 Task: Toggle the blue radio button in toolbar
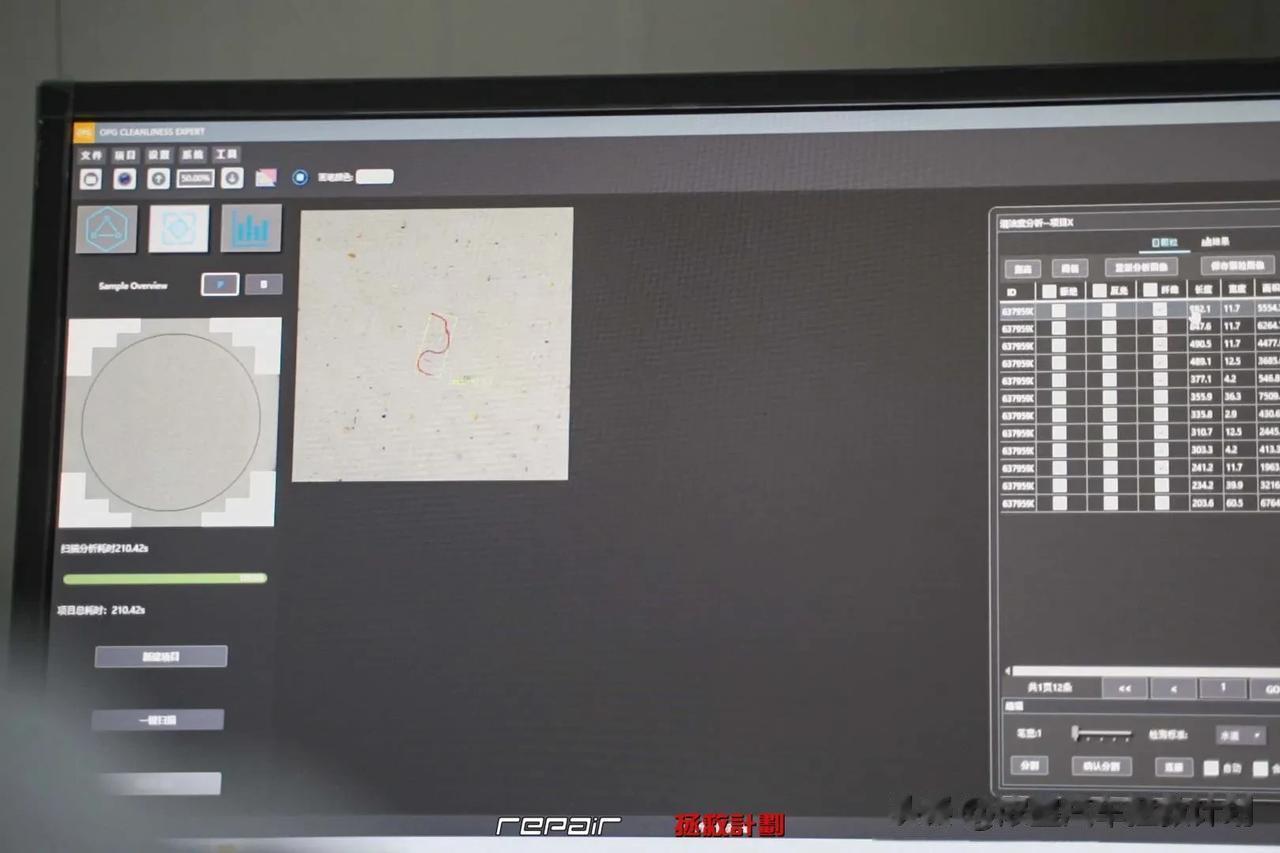tap(300, 177)
